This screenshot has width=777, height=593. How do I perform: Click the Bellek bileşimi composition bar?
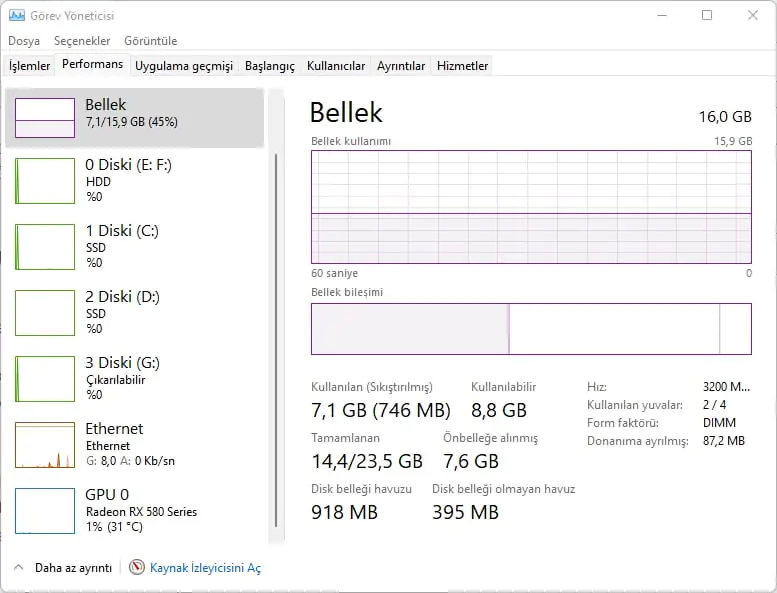click(531, 329)
